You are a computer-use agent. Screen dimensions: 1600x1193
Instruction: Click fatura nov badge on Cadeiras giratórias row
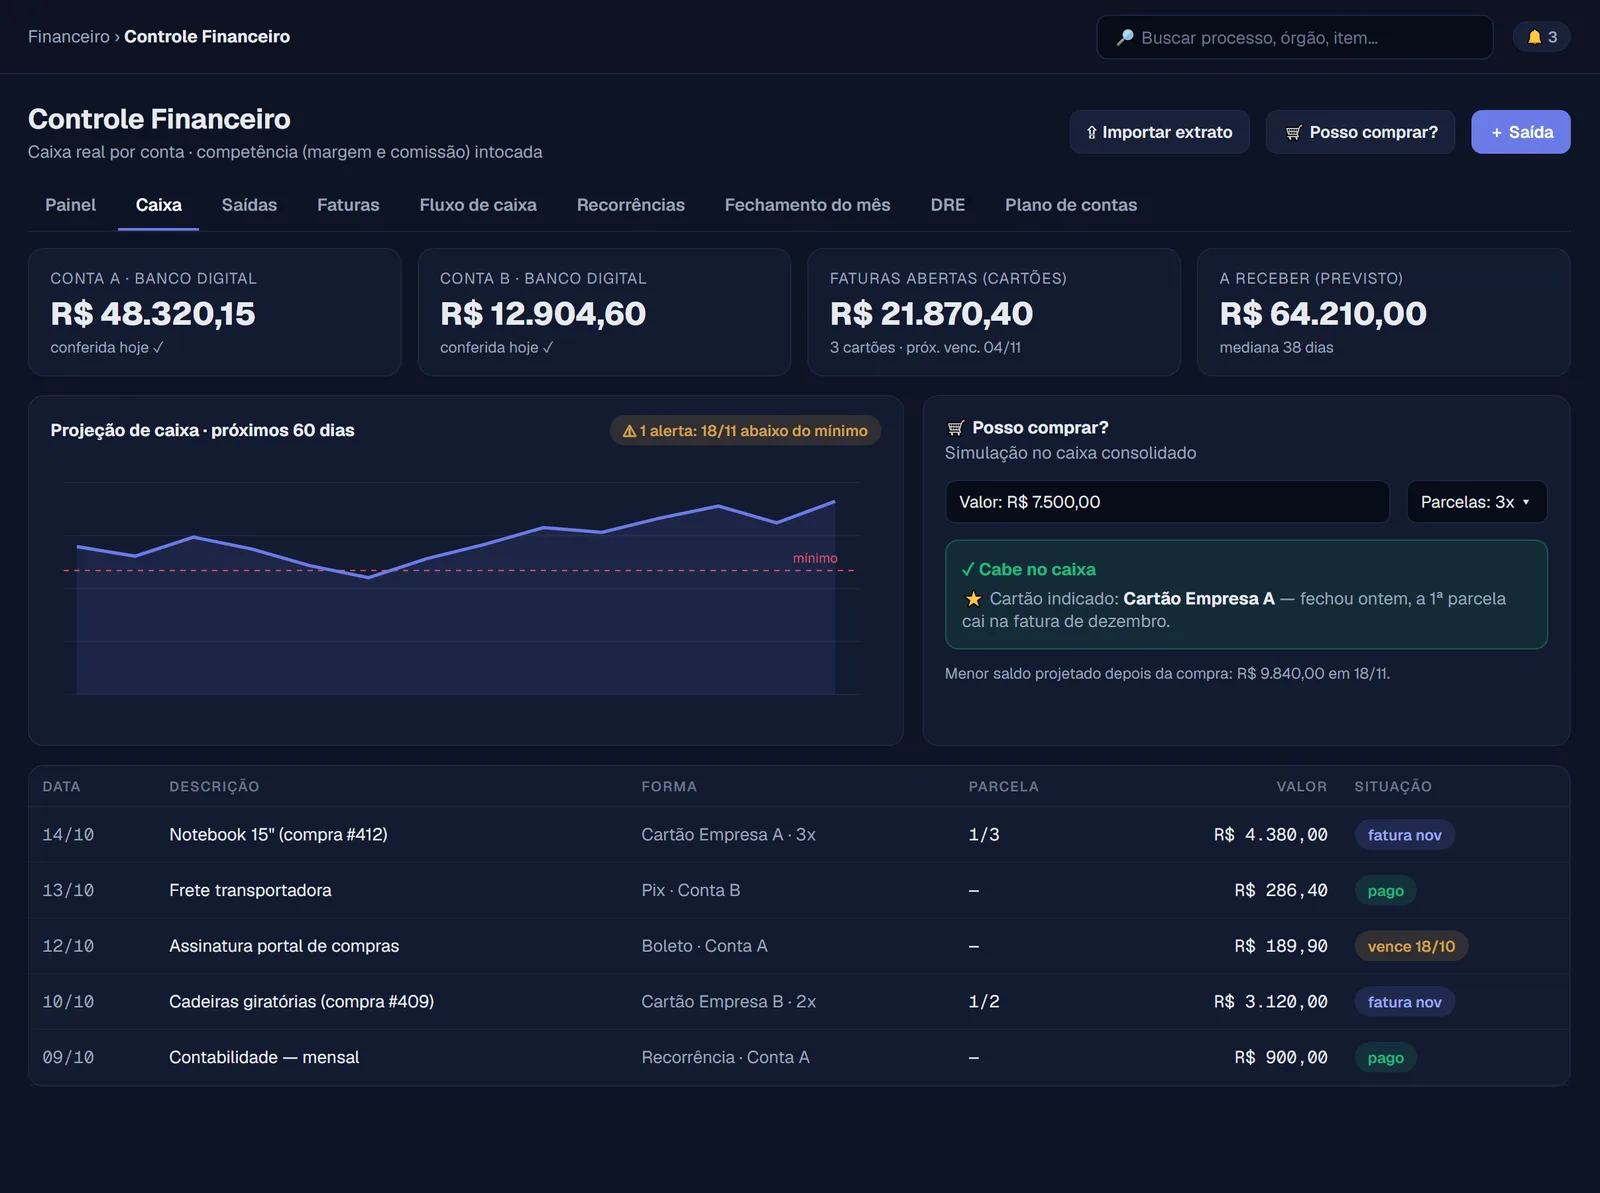pyautogui.click(x=1404, y=1002)
